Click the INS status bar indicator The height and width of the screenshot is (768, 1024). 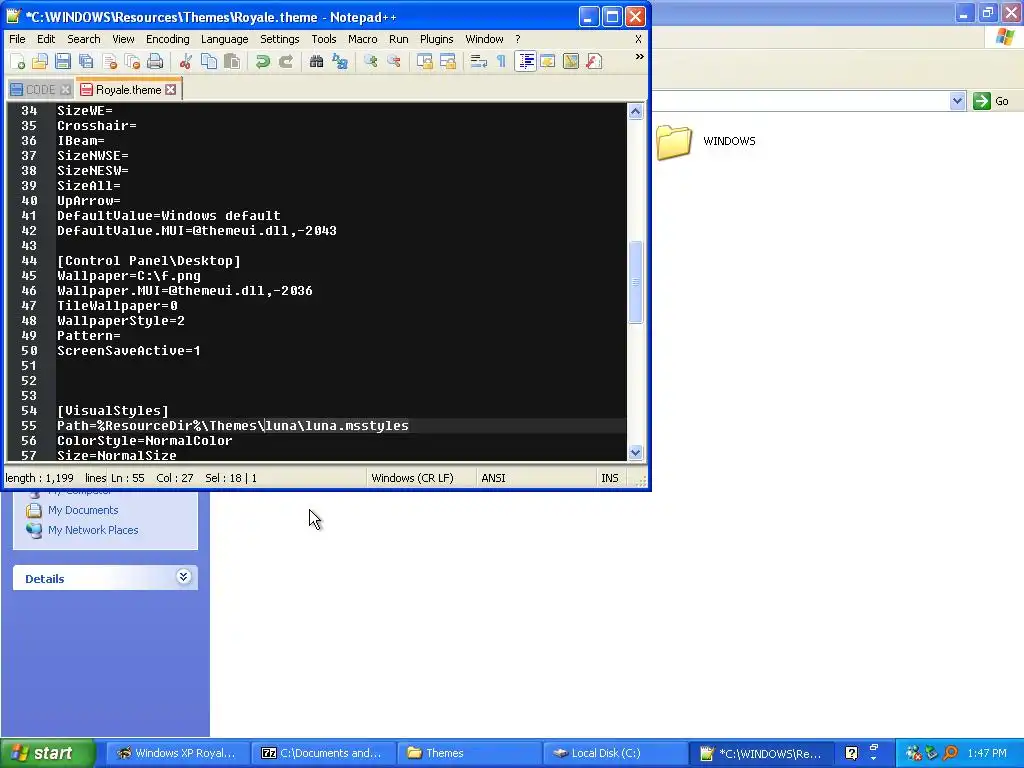[609, 478]
